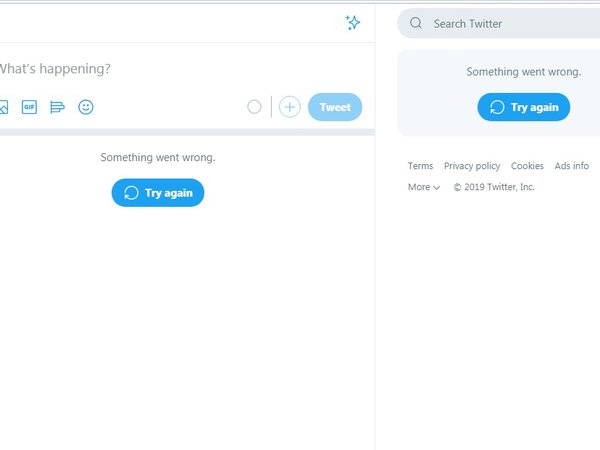This screenshot has width=600, height=450.
Task: Click Try again in the timeline
Action: click(158, 193)
